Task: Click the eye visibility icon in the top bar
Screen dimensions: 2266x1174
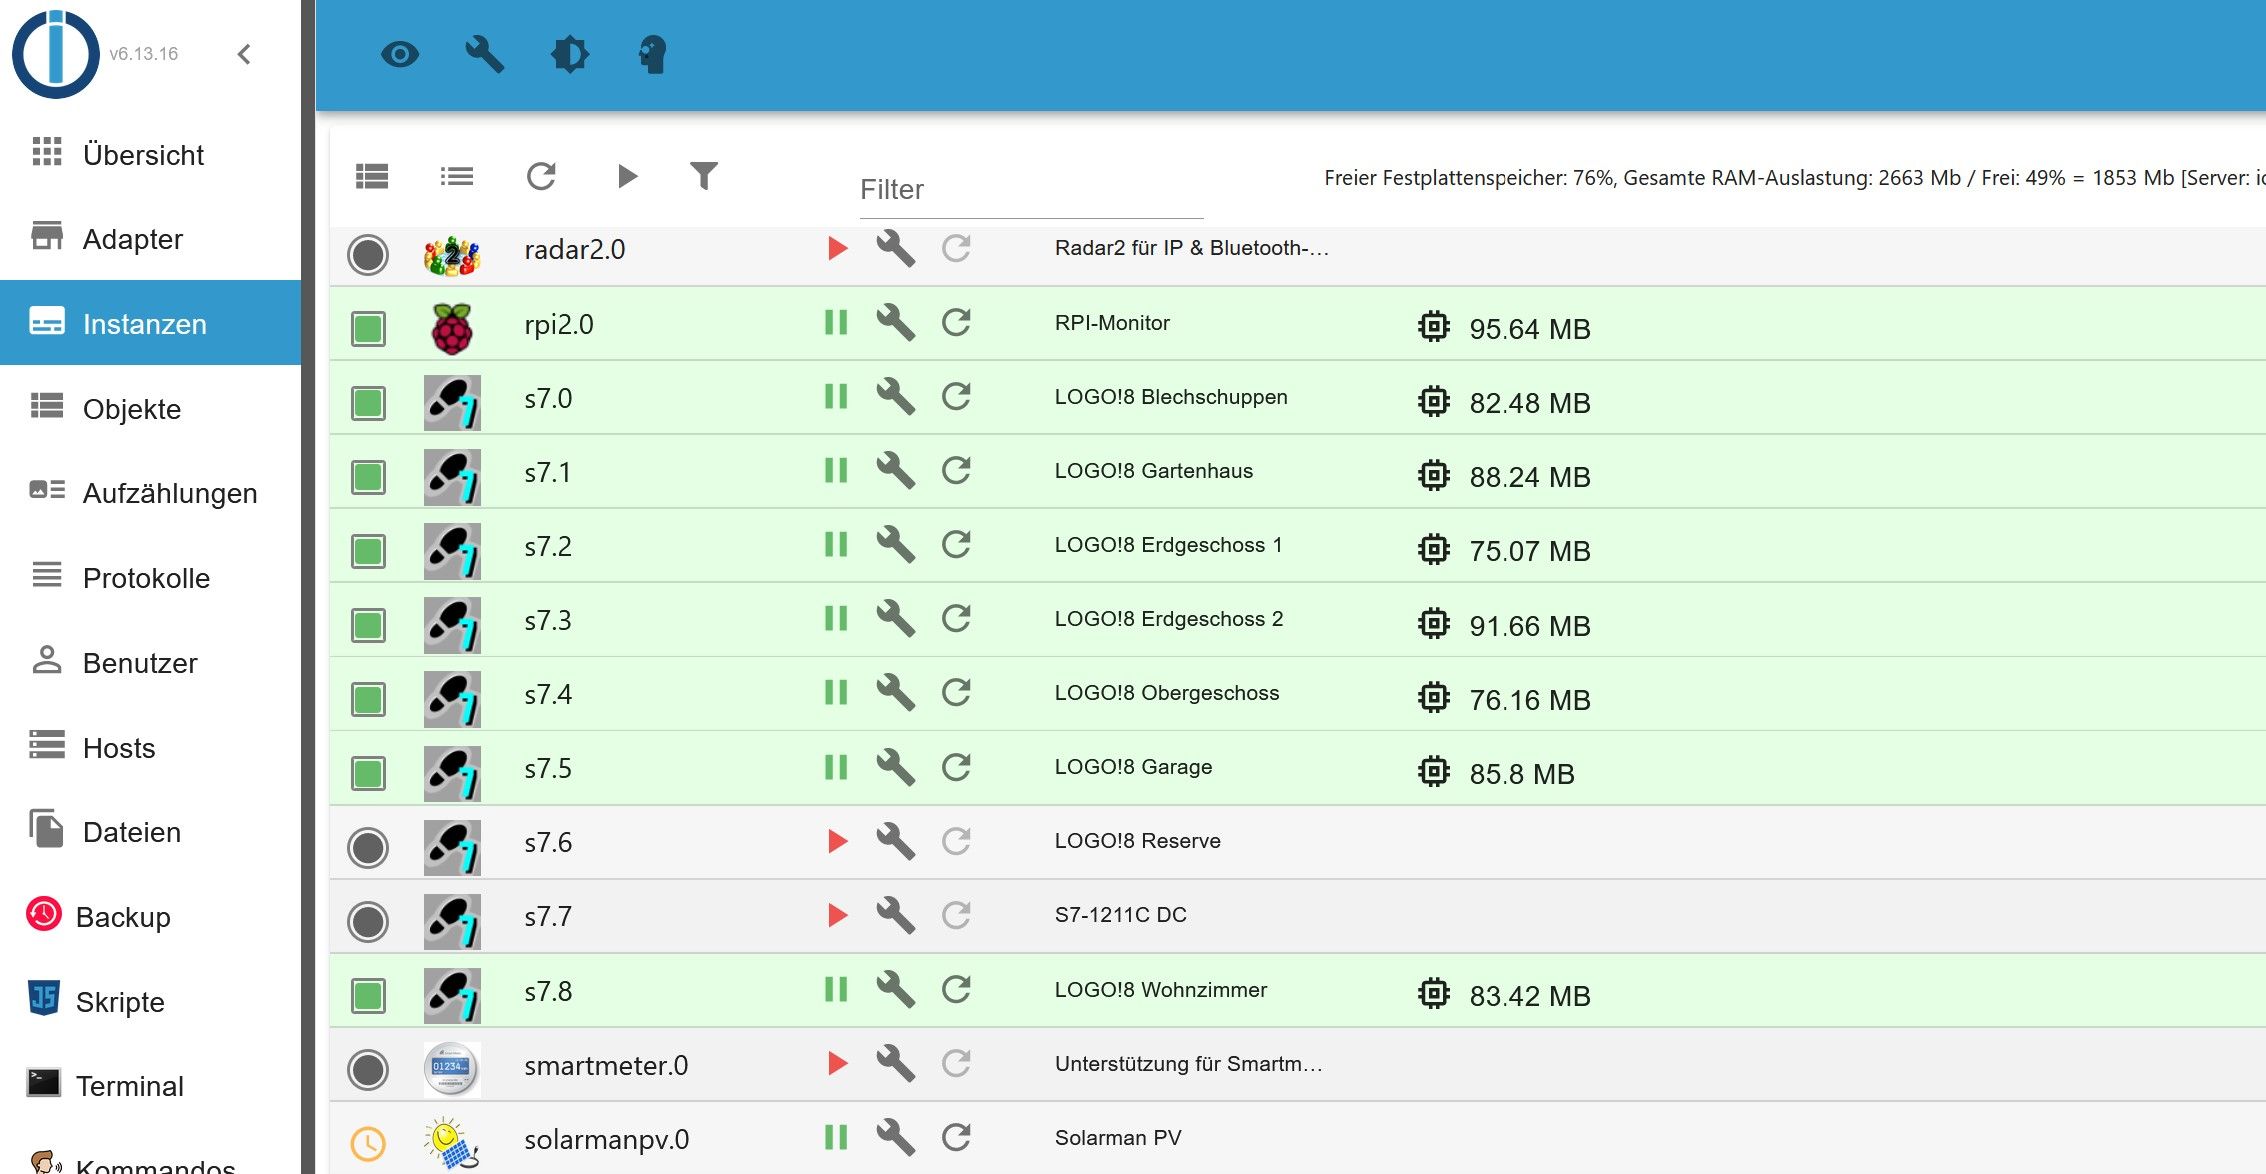Action: (400, 54)
